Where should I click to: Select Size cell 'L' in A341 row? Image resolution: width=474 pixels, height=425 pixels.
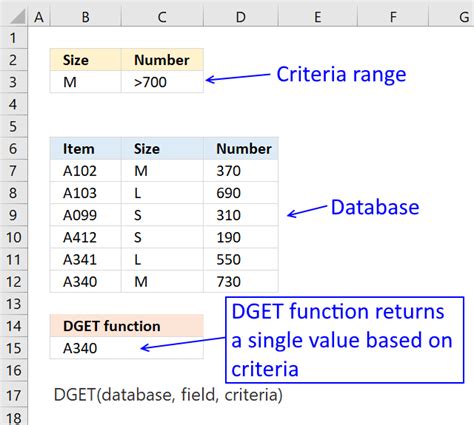coord(162,259)
